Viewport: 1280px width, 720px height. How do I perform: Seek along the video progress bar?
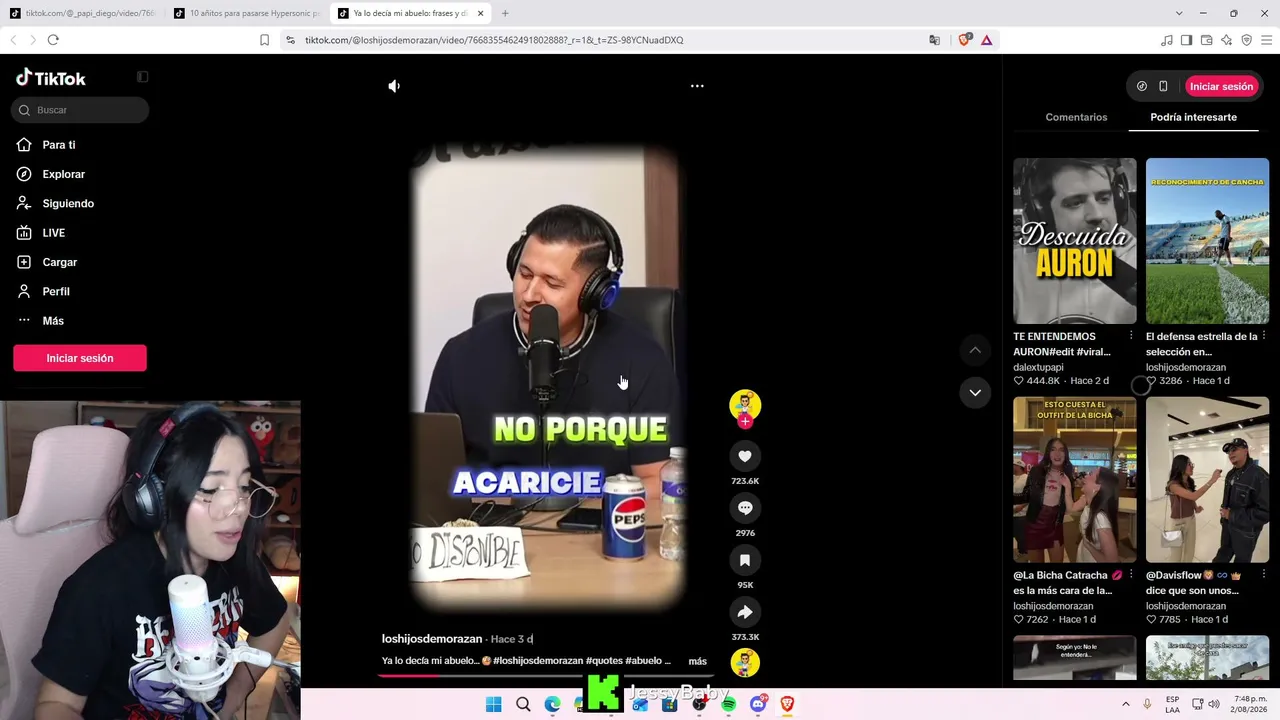pos(547,675)
